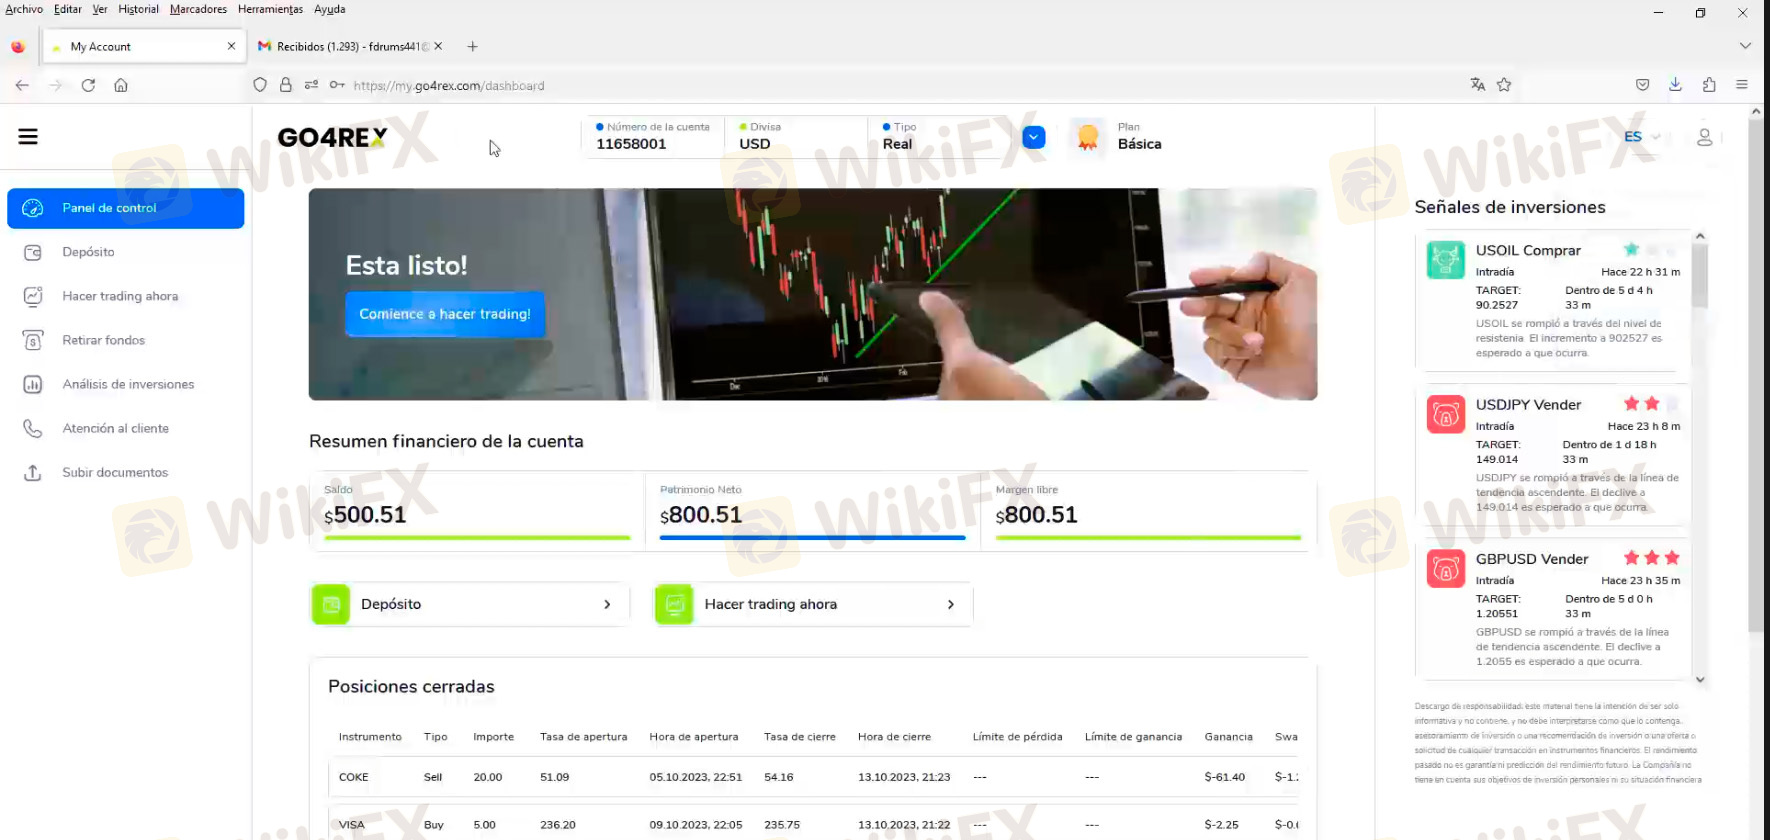Bookmark this page with the star

1504,85
